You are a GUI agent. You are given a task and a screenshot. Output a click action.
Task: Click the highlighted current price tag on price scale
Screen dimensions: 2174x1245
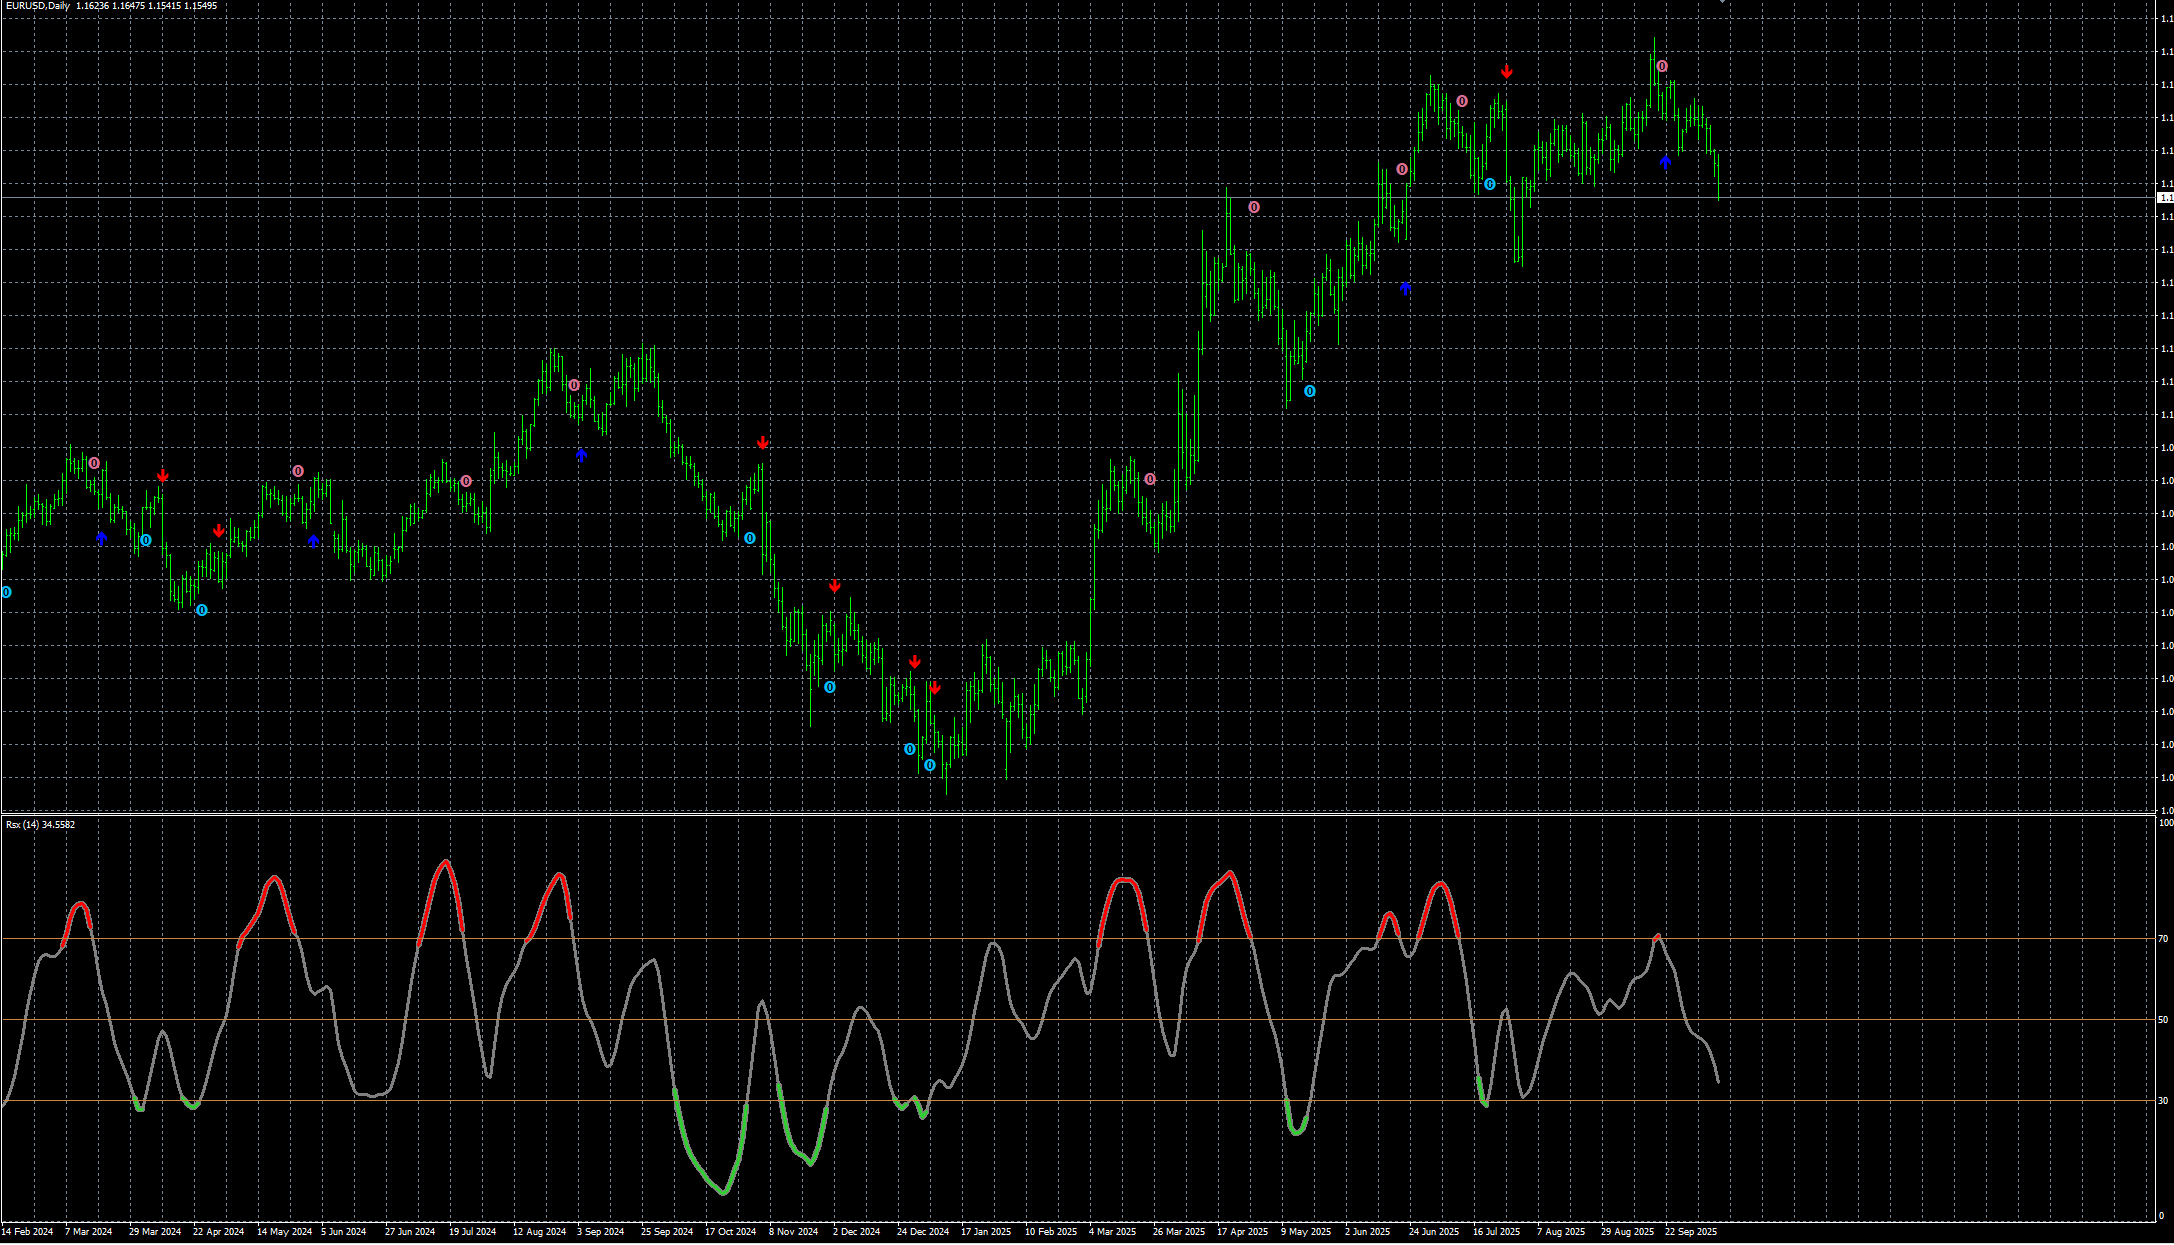(2165, 198)
